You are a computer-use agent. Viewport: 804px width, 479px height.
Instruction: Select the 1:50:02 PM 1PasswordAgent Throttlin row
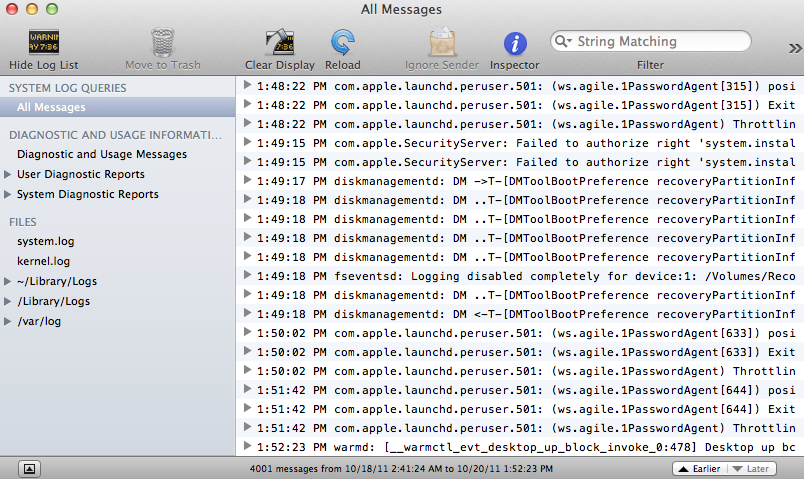pos(520,371)
